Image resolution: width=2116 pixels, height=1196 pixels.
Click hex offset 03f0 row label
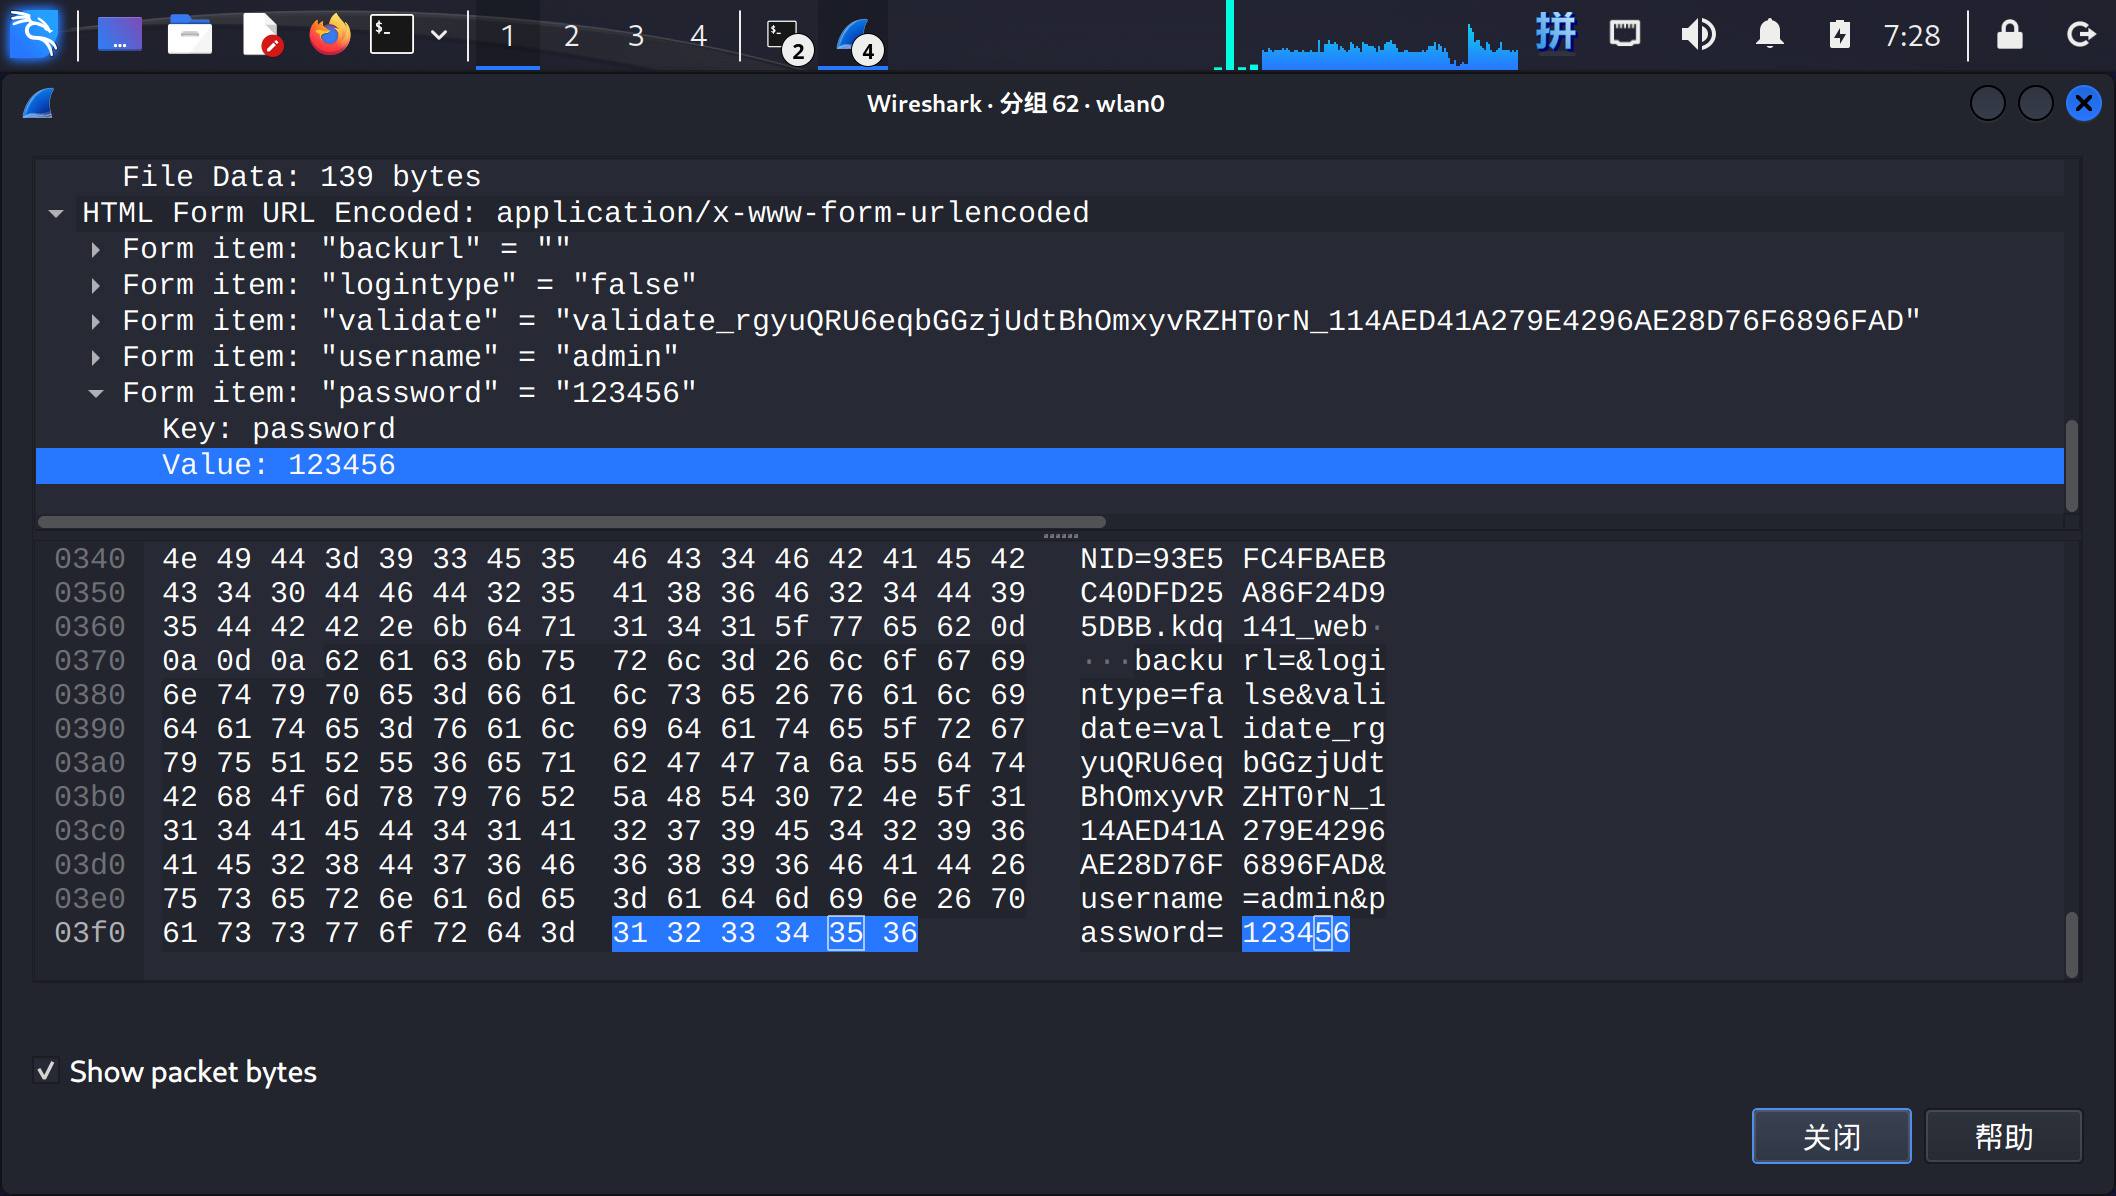(90, 933)
